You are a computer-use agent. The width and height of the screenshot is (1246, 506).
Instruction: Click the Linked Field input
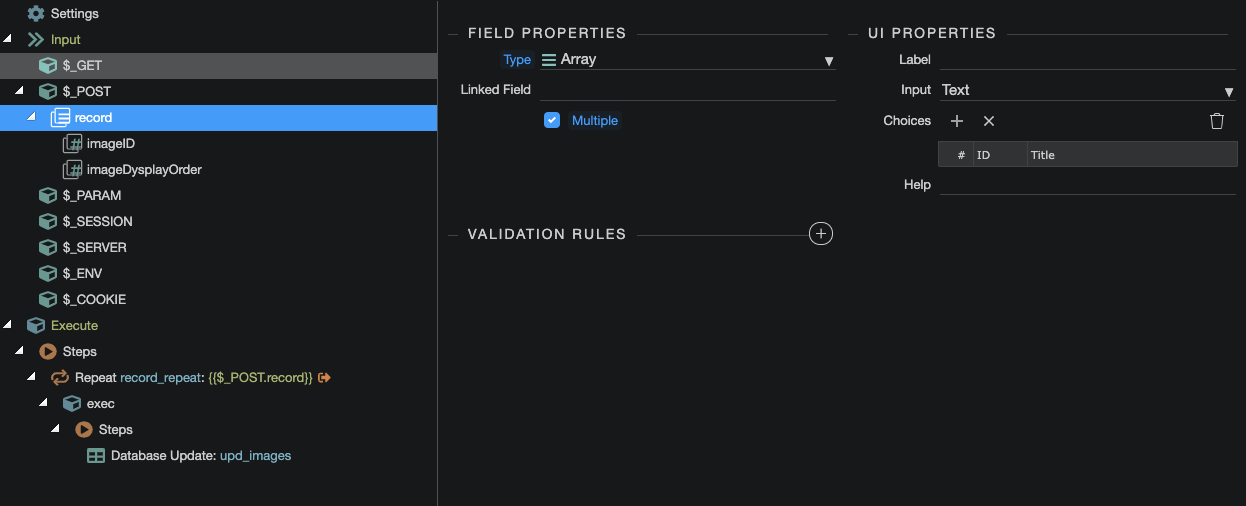click(687, 90)
